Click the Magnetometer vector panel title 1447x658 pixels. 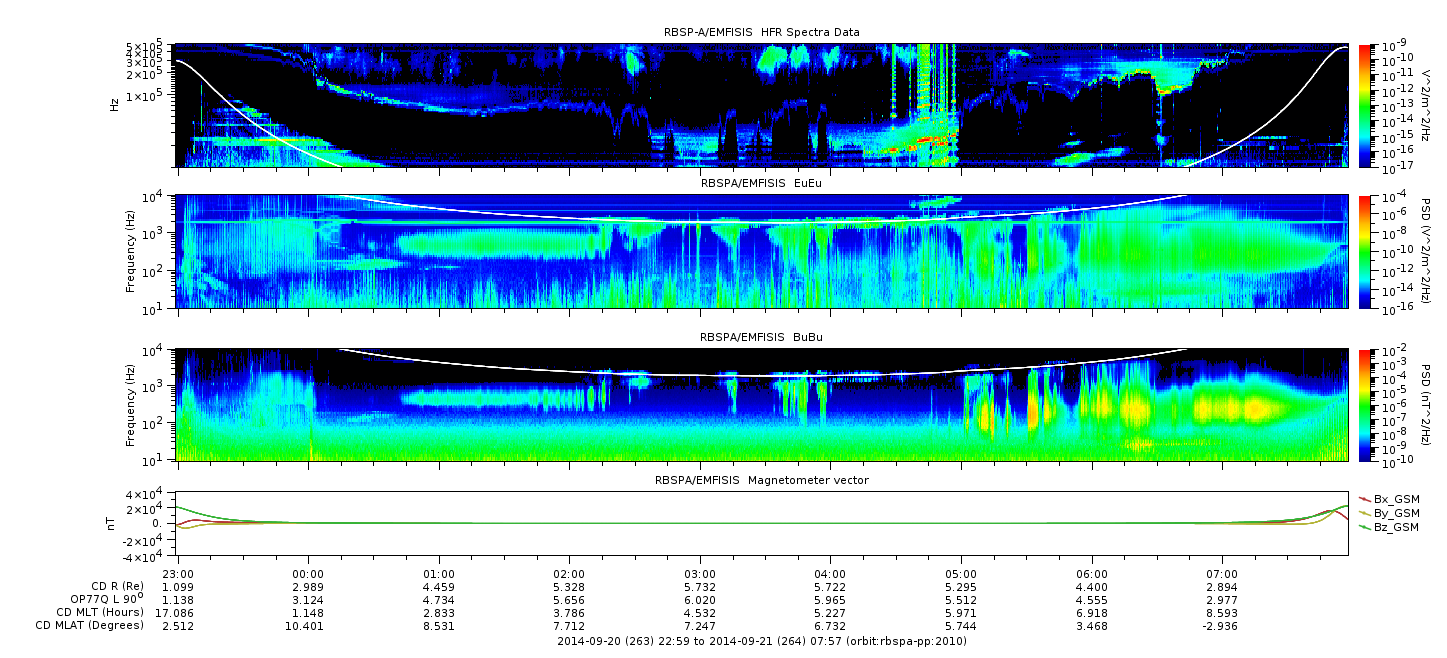pos(761,480)
